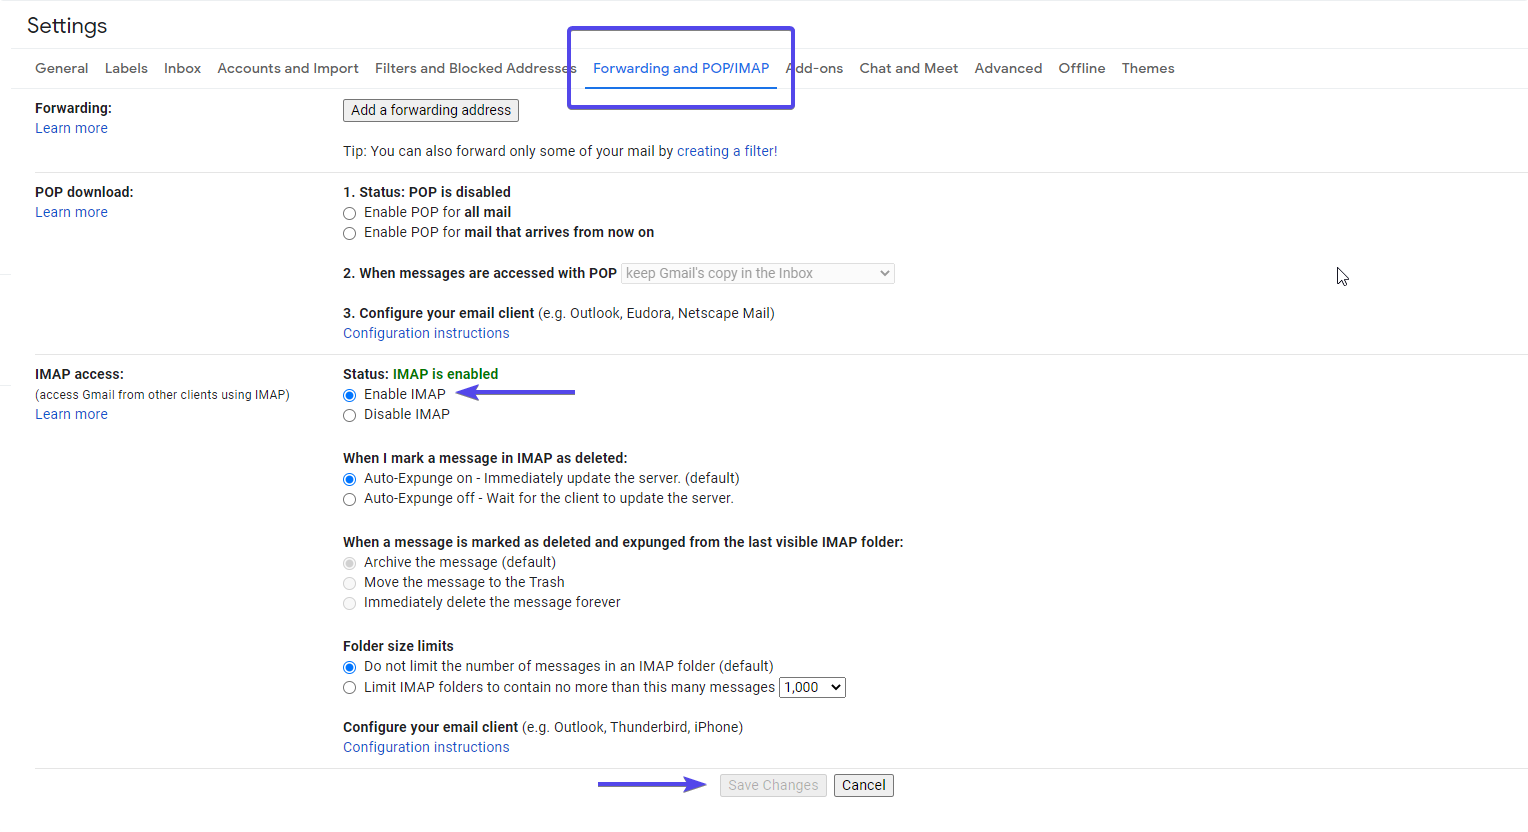Image resolution: width=1528 pixels, height=832 pixels.
Task: Open Filters and Blocked Addresses tab
Action: [x=475, y=68]
